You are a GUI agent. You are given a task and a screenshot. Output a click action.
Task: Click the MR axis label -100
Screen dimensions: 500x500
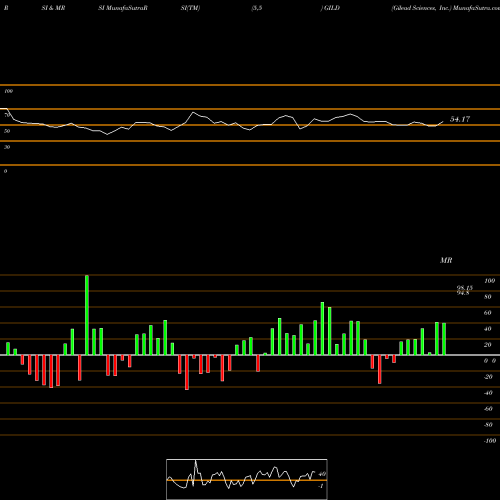[x=490, y=441]
